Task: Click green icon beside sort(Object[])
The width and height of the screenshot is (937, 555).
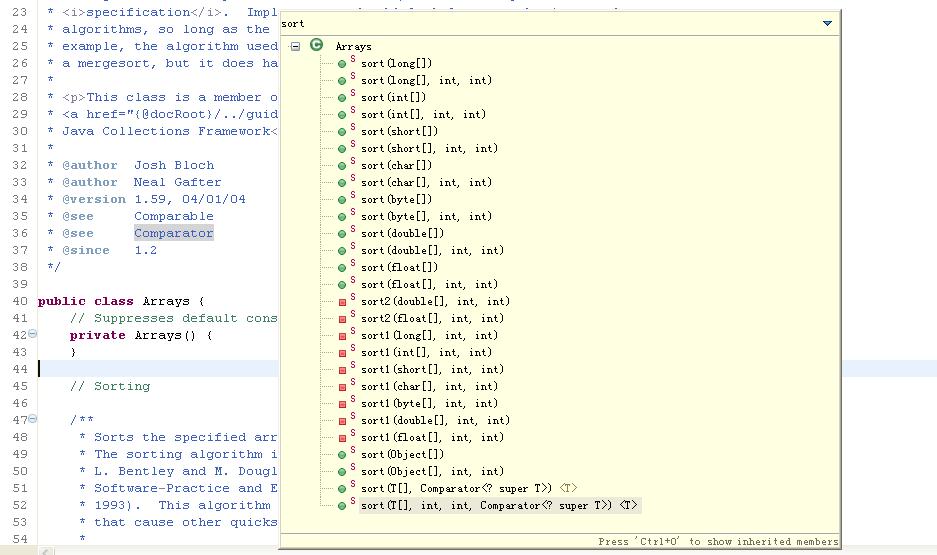Action: click(342, 455)
